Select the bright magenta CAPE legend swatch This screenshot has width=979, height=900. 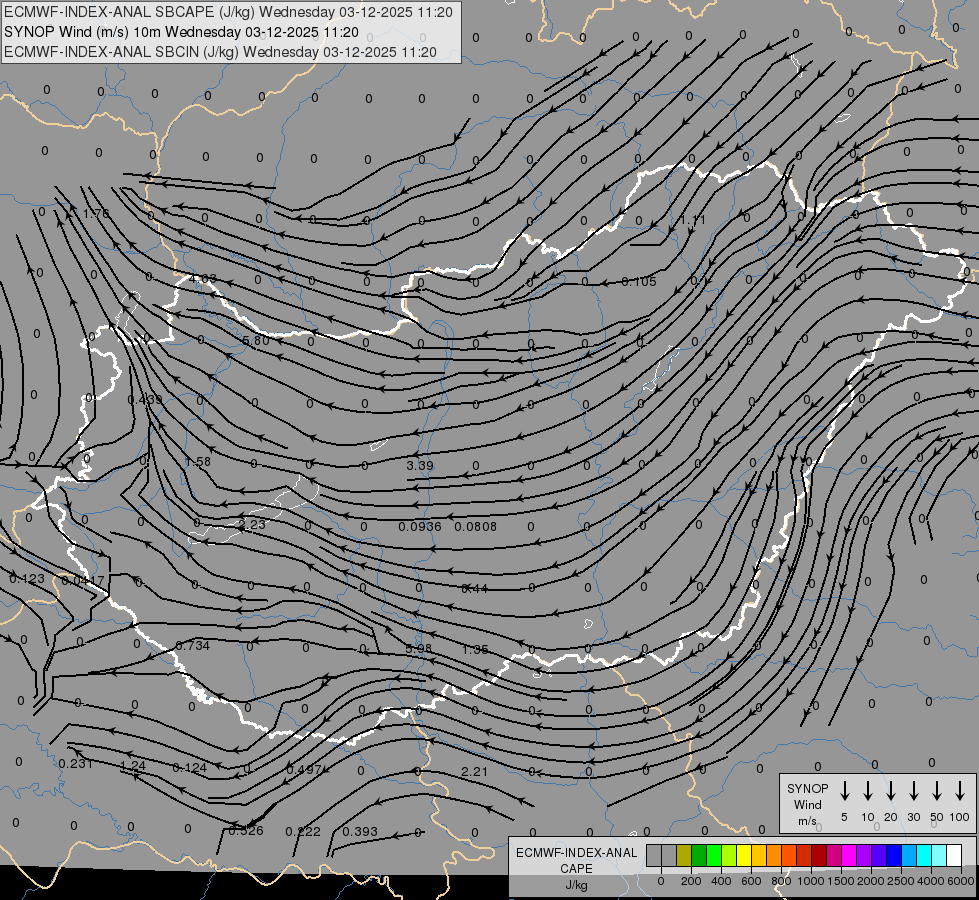pyautogui.click(x=849, y=855)
